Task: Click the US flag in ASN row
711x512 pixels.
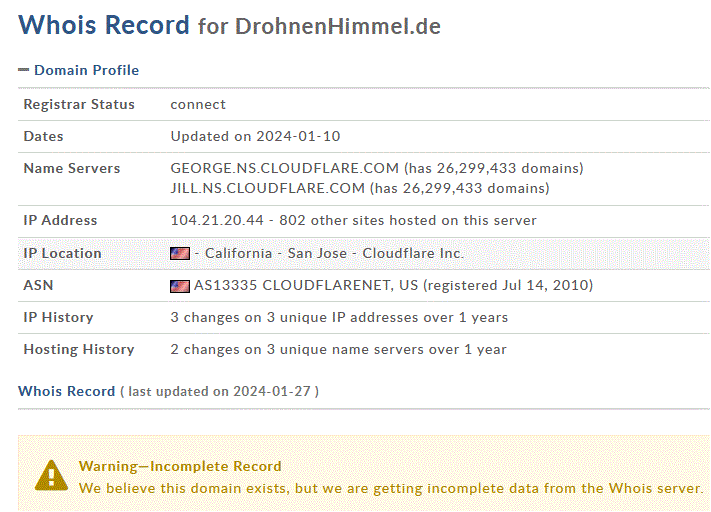Action: [180, 286]
